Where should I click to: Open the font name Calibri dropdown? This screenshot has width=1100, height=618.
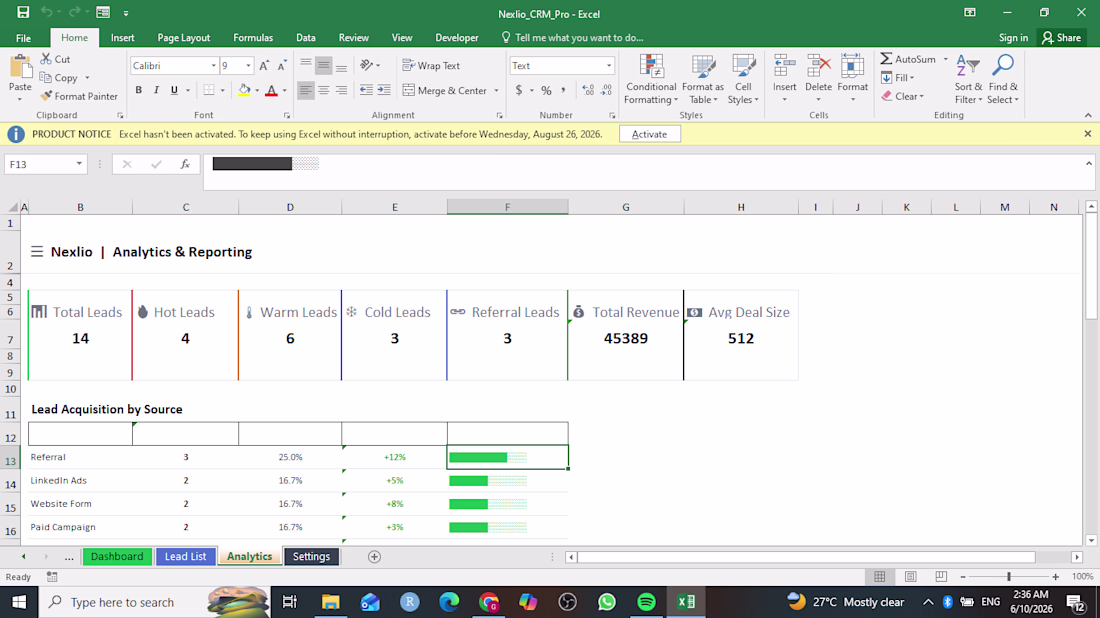(213, 66)
